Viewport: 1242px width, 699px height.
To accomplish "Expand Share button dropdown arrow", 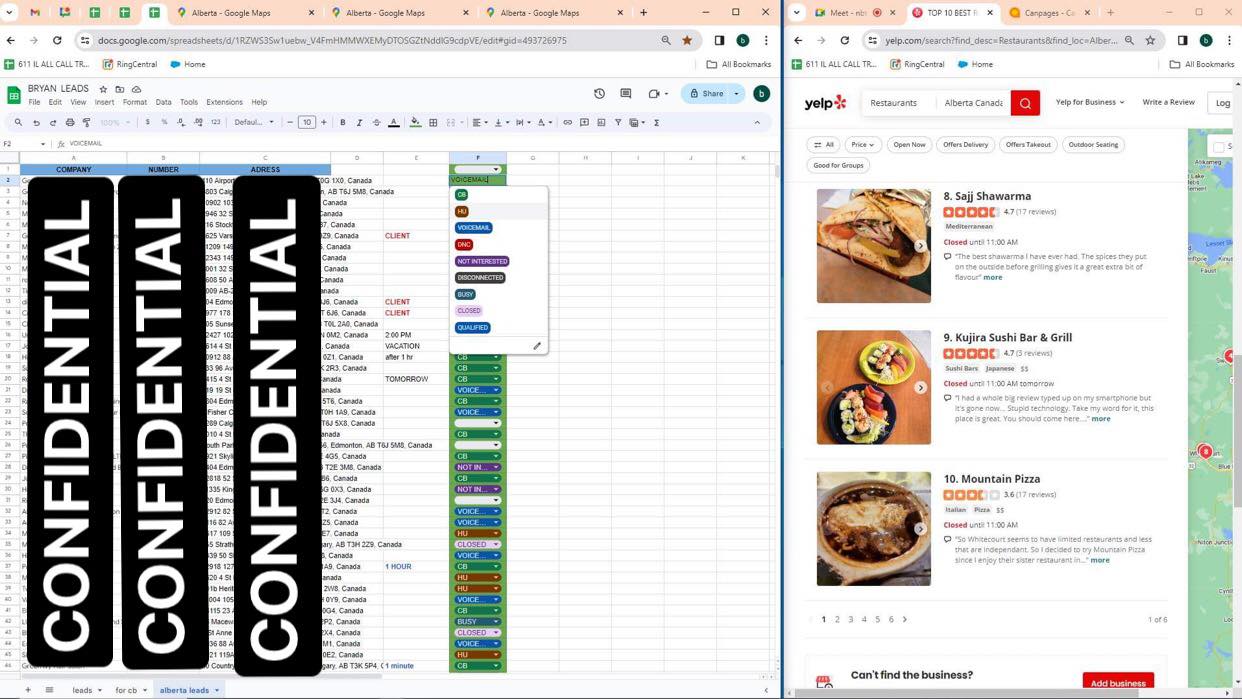I will tap(737, 93).
